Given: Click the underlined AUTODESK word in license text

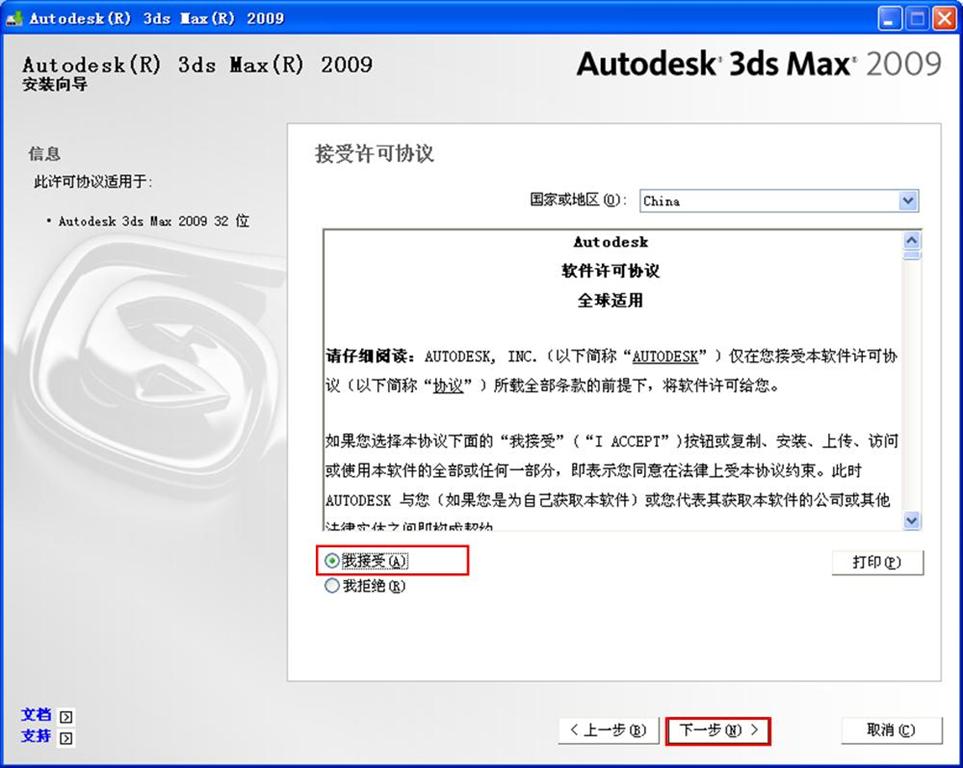Looking at the screenshot, I should [x=665, y=356].
